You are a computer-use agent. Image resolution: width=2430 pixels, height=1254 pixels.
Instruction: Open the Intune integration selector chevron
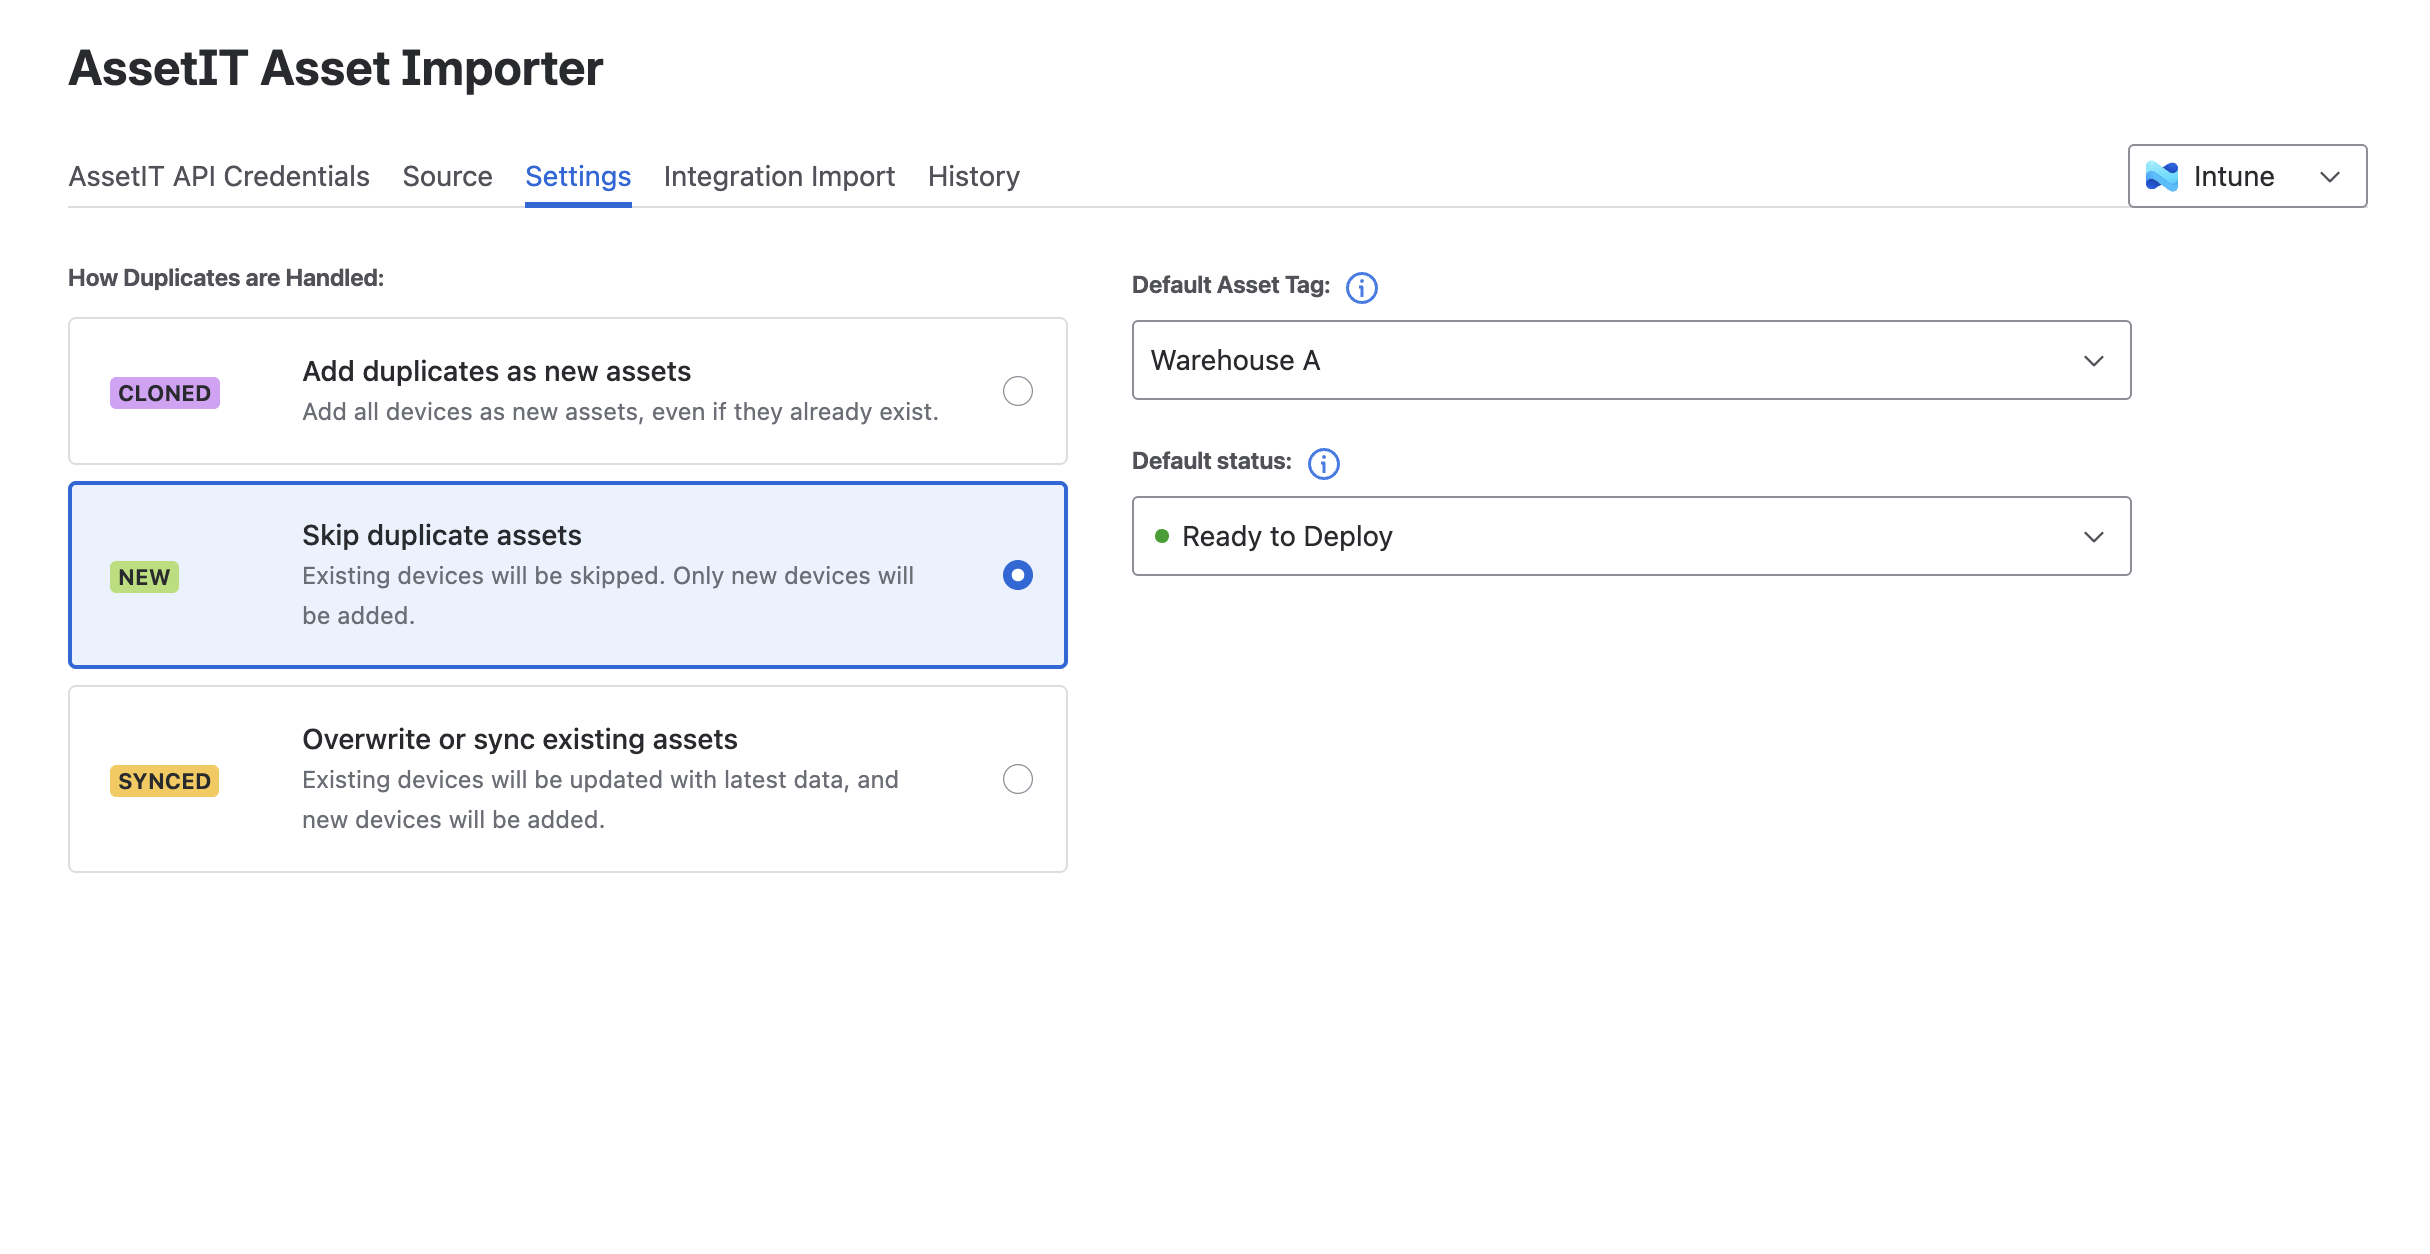(2329, 177)
